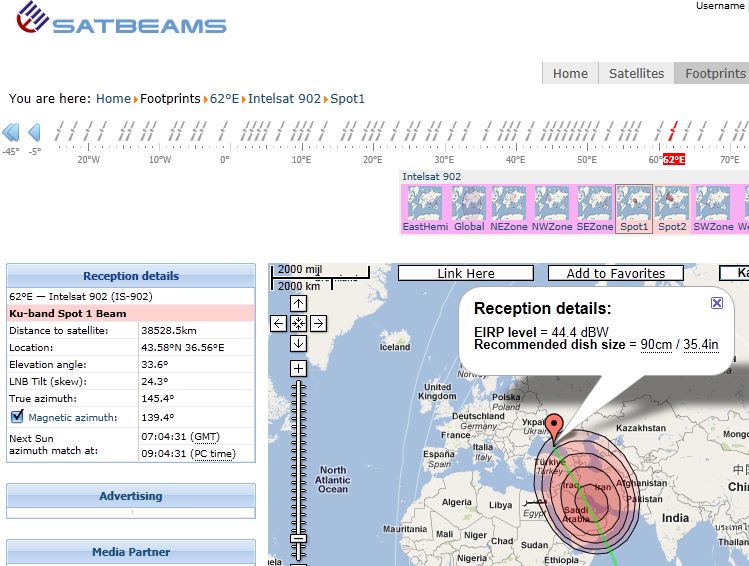The image size is (749, 566).
Task: Click the map zoom slider handle
Action: (x=299, y=538)
